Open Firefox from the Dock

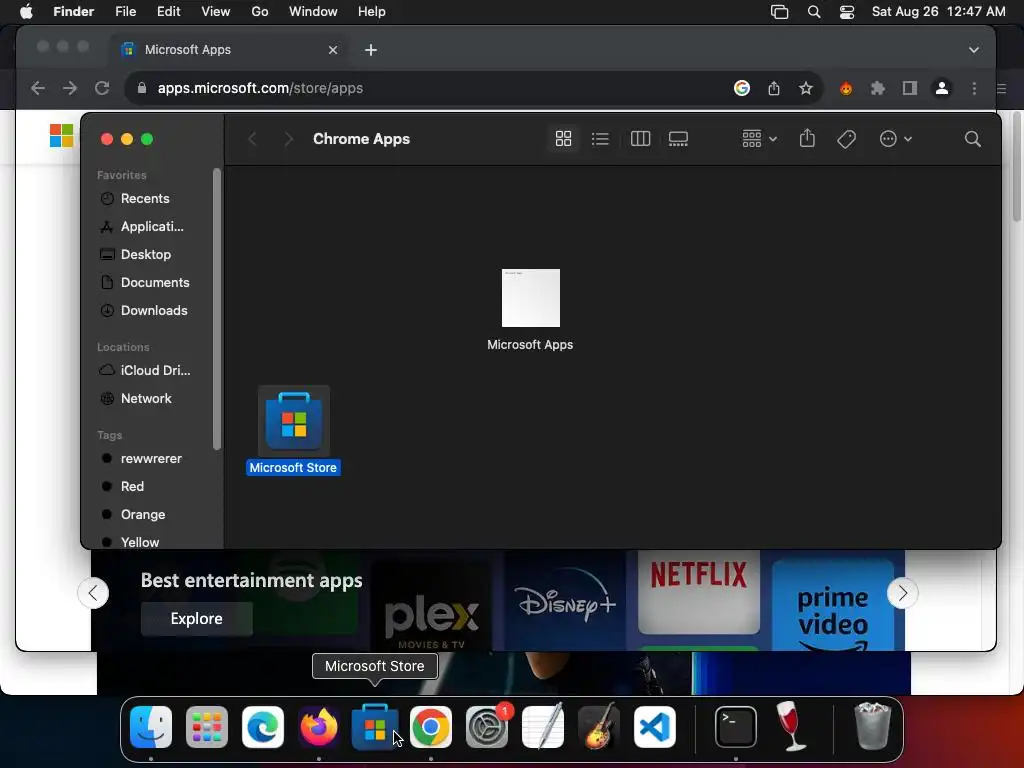pyautogui.click(x=319, y=727)
